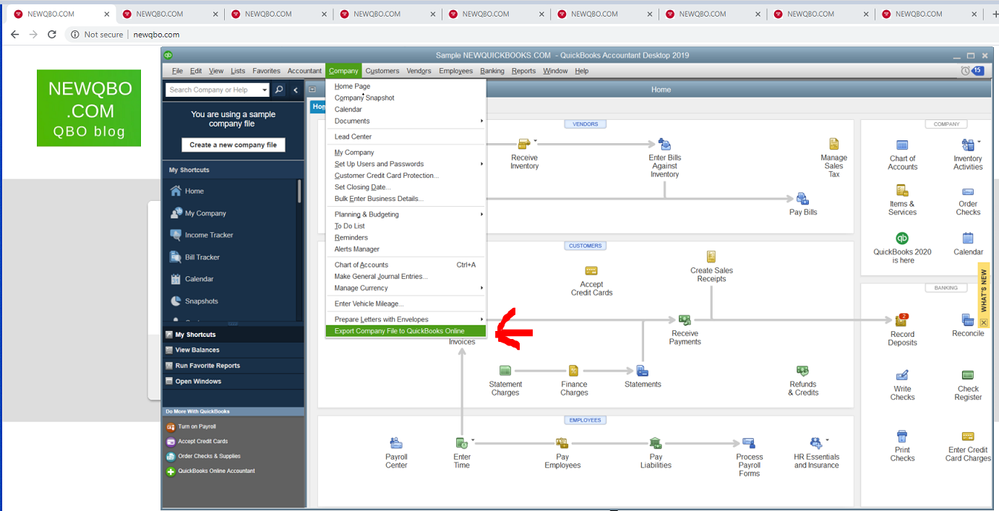Screen dimensions: 999x511
Task: Click the search magnifier icon
Action: point(279,90)
